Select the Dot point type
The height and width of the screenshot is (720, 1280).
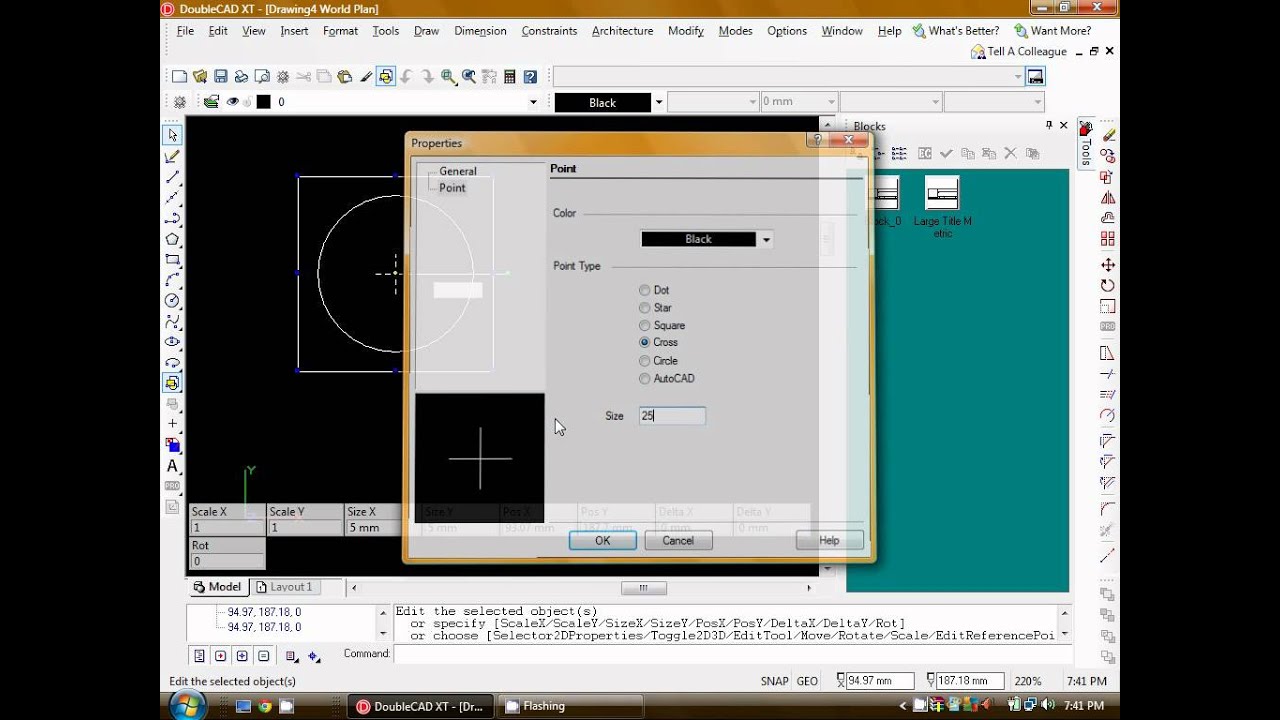644,290
